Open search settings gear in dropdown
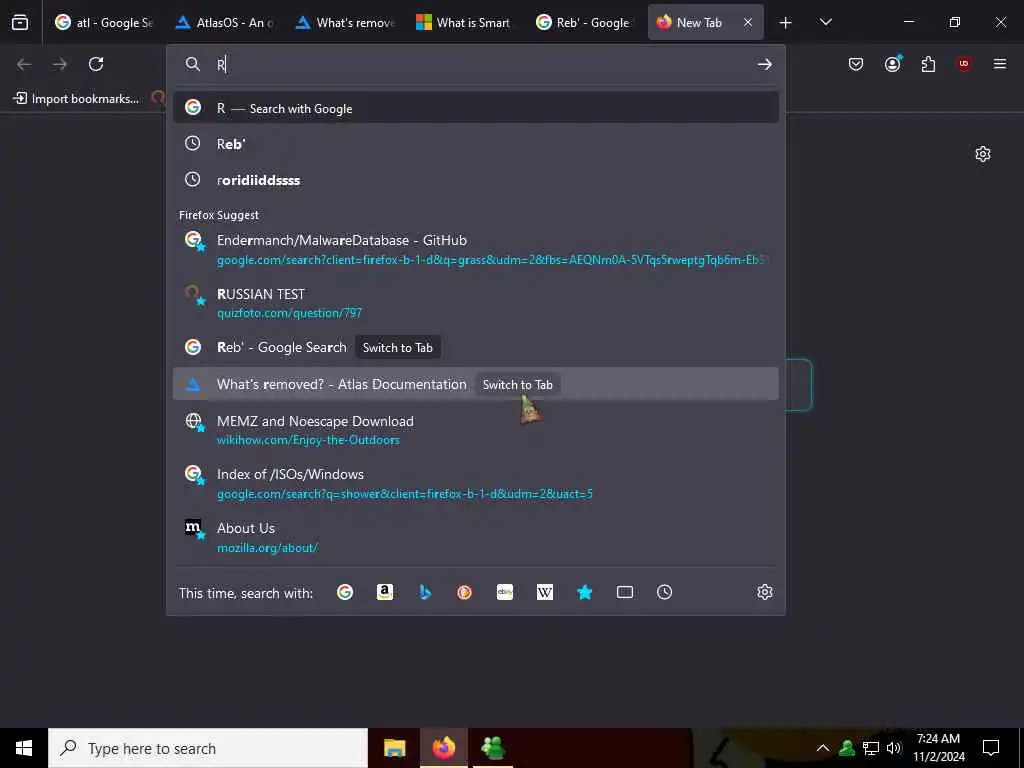1024x768 pixels. tap(765, 592)
